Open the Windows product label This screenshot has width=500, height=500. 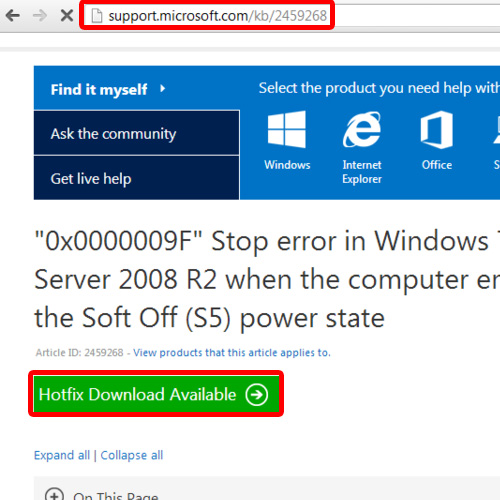(287, 165)
